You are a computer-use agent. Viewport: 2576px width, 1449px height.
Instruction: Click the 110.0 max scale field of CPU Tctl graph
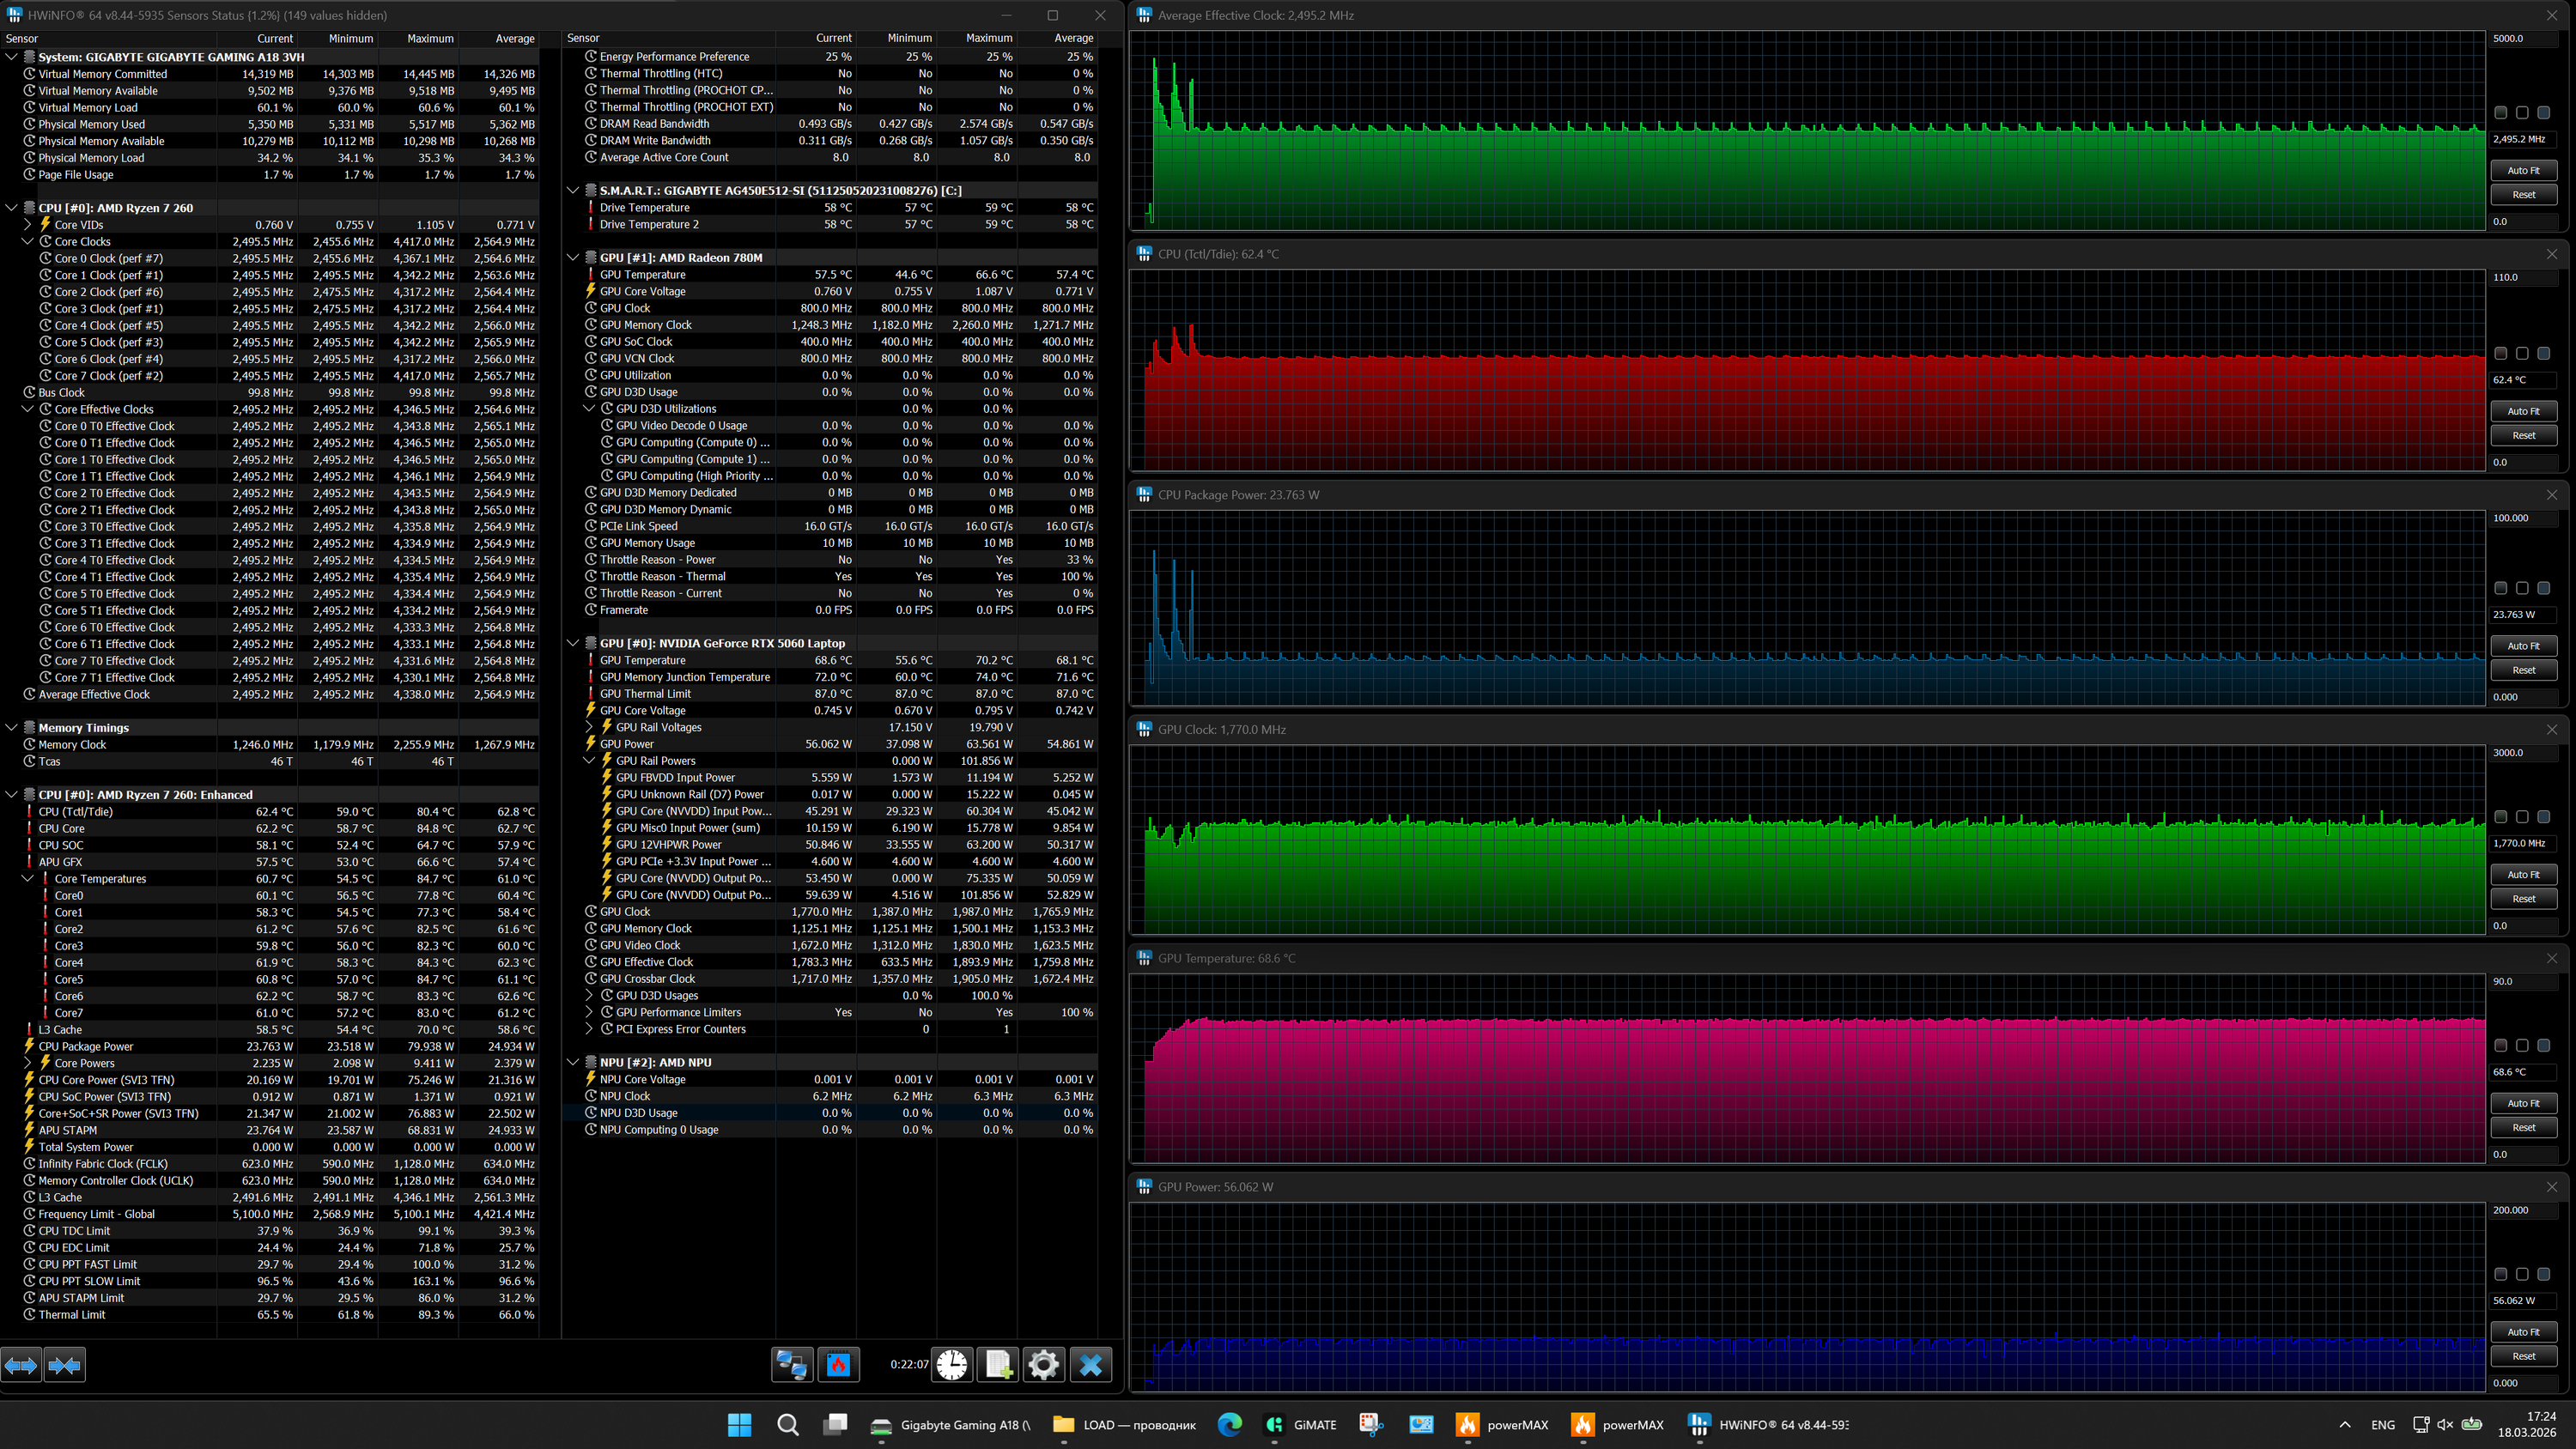point(2520,277)
